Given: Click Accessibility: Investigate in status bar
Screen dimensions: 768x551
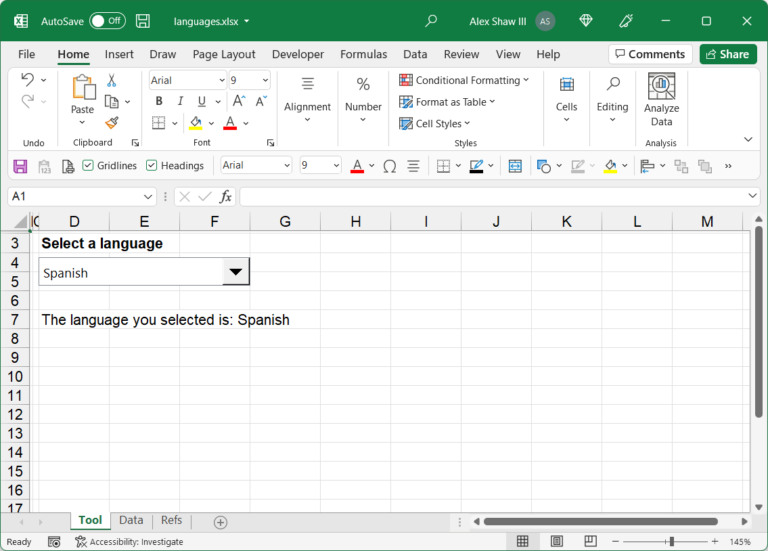Looking at the screenshot, I should [x=130, y=542].
